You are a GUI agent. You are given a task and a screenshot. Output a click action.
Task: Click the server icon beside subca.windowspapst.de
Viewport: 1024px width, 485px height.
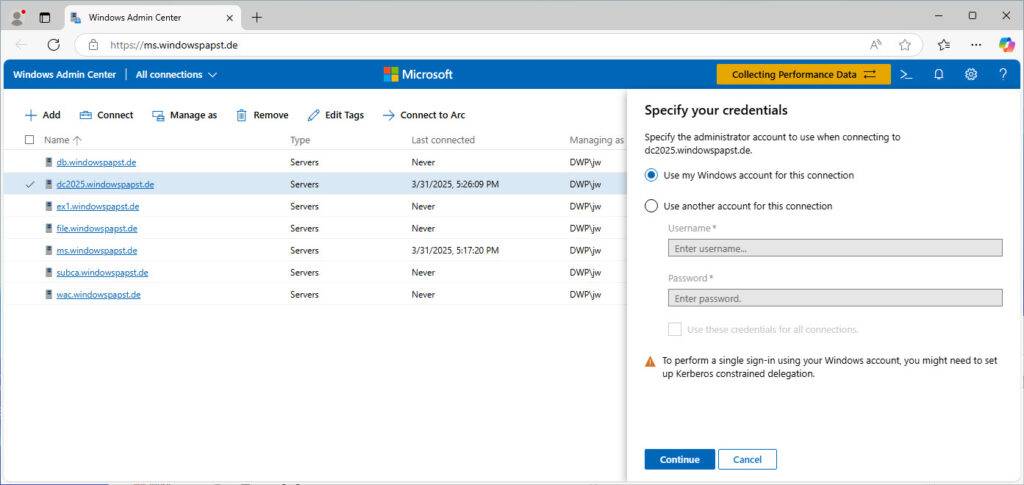point(48,273)
